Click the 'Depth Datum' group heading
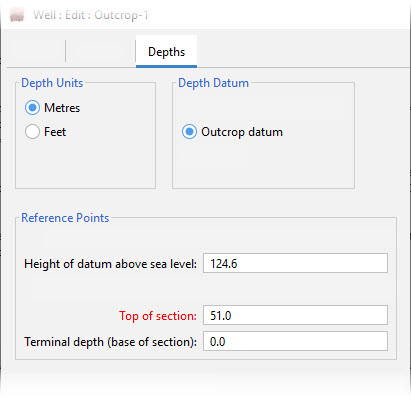This screenshot has height=399, width=411. 213,83
